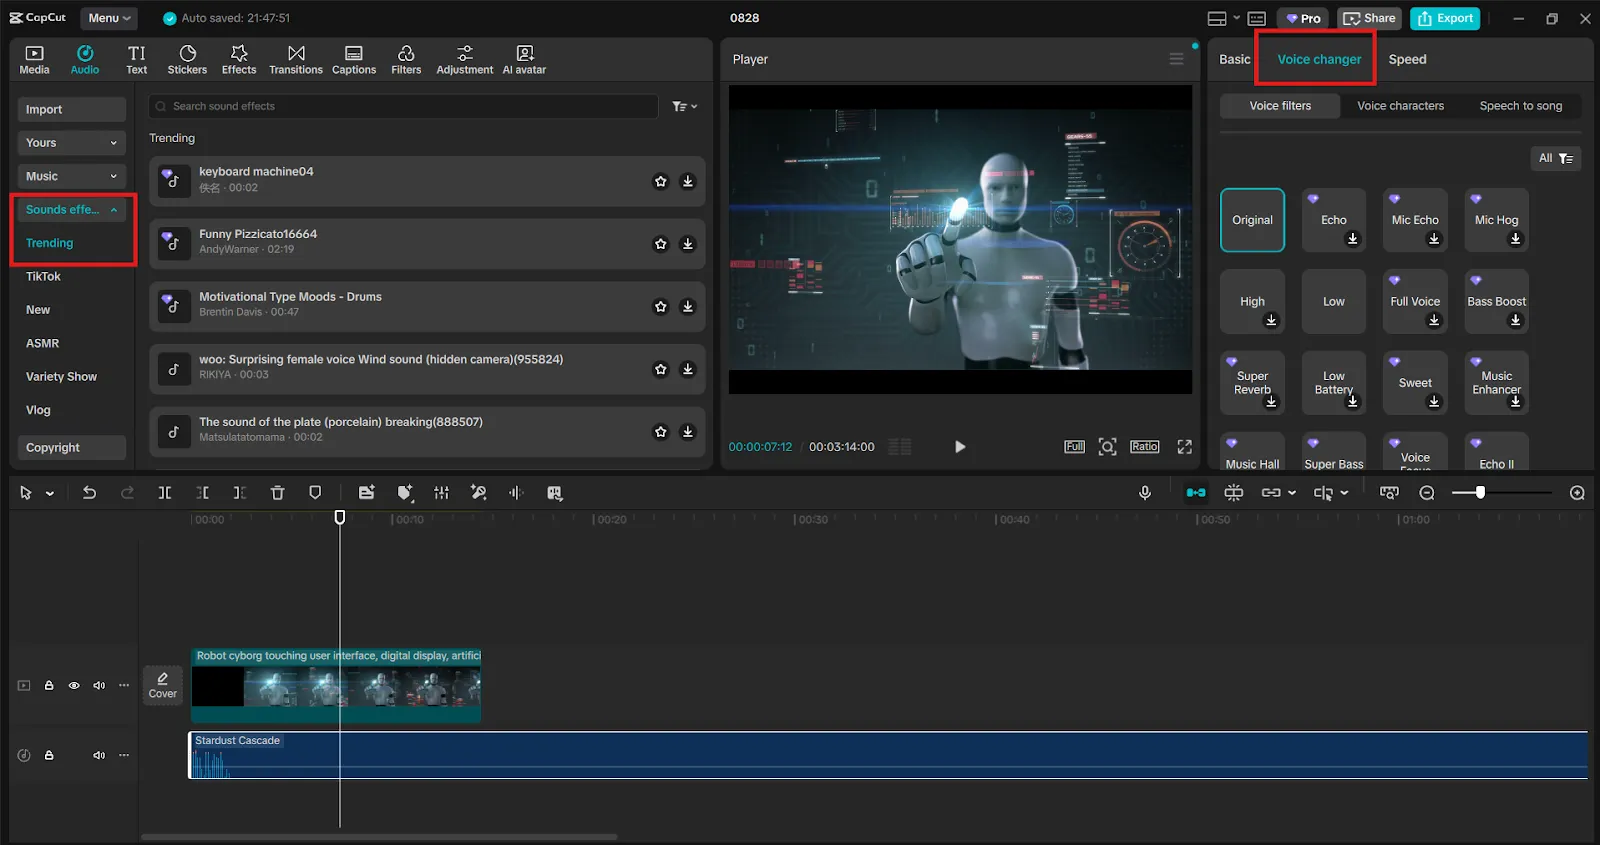Click the Redo icon in timeline toolbar
Screen dimensions: 1600x845
coord(127,493)
